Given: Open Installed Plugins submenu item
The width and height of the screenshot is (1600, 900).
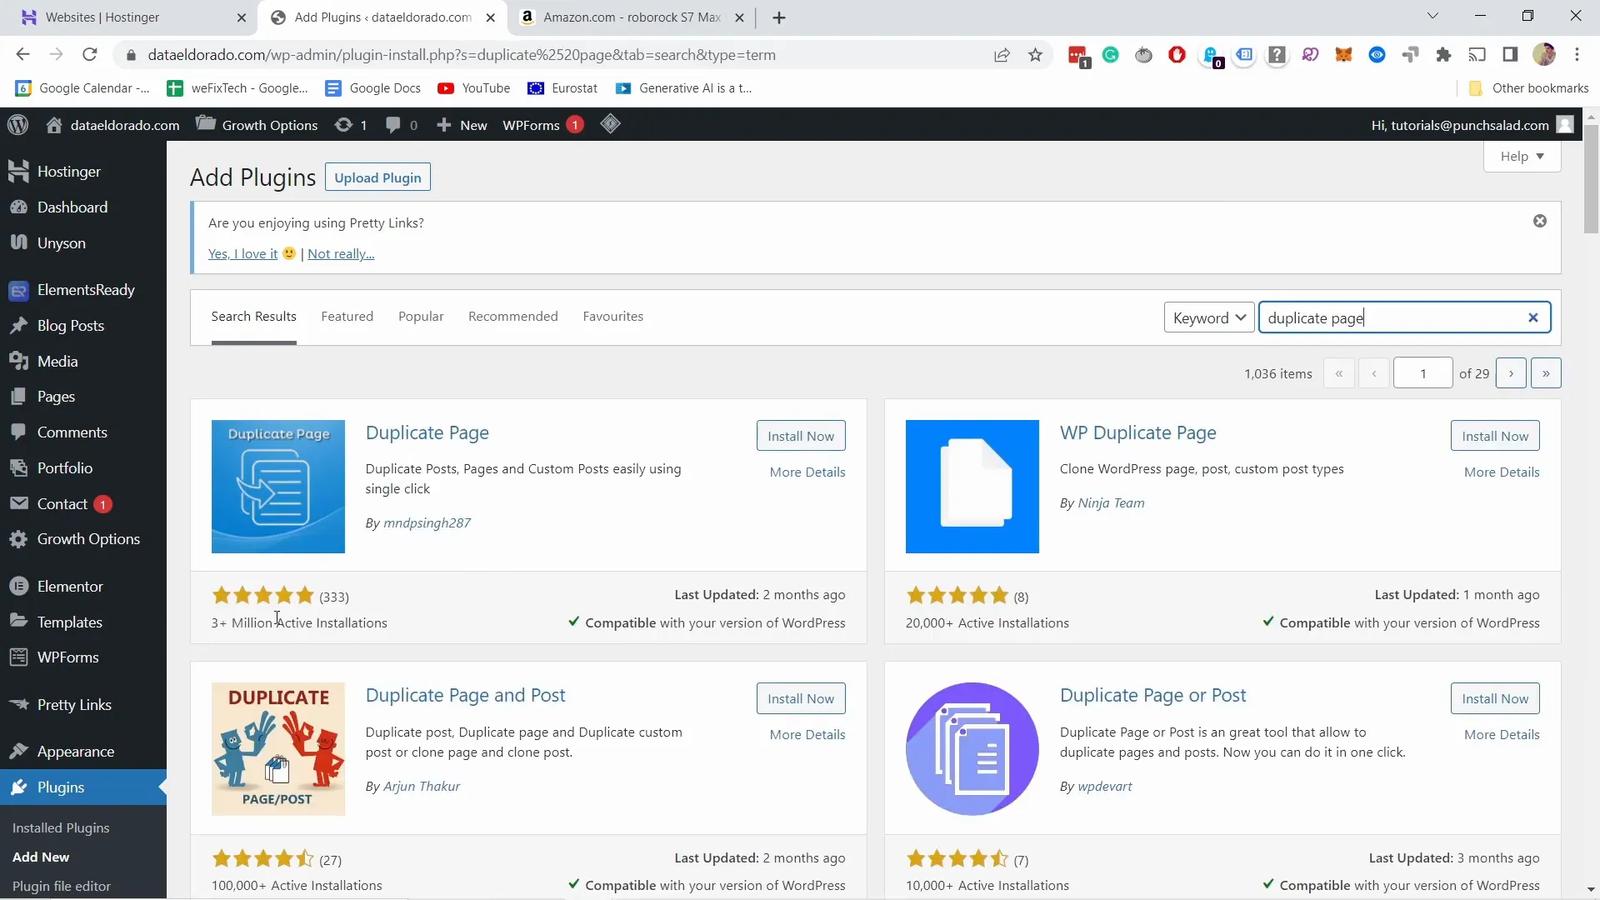Looking at the screenshot, I should (x=61, y=828).
